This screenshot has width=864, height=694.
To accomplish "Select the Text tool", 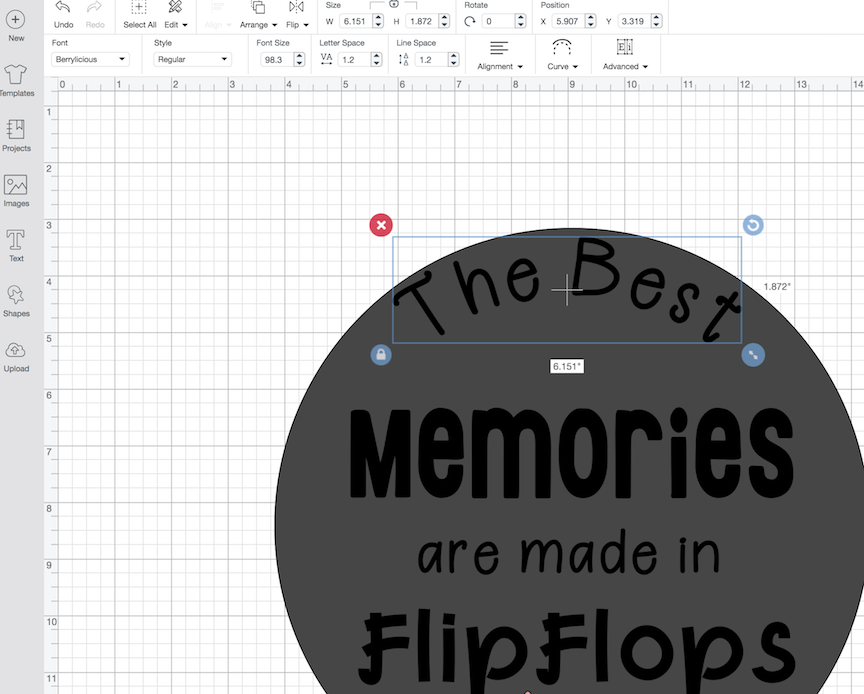I will (x=16, y=246).
